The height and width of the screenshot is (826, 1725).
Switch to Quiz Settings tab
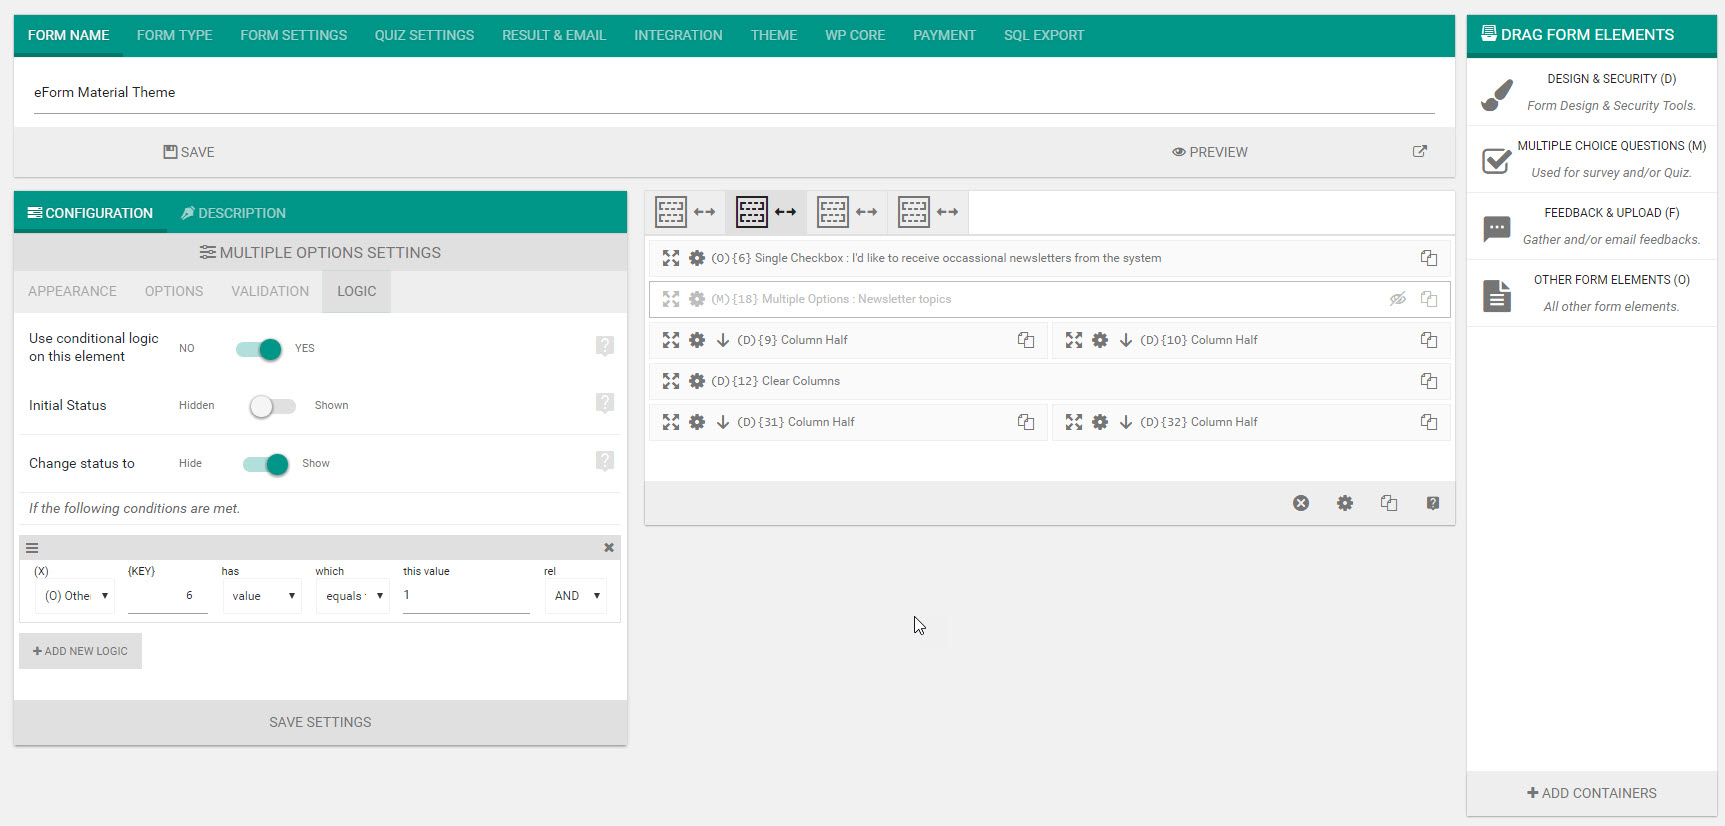(424, 35)
